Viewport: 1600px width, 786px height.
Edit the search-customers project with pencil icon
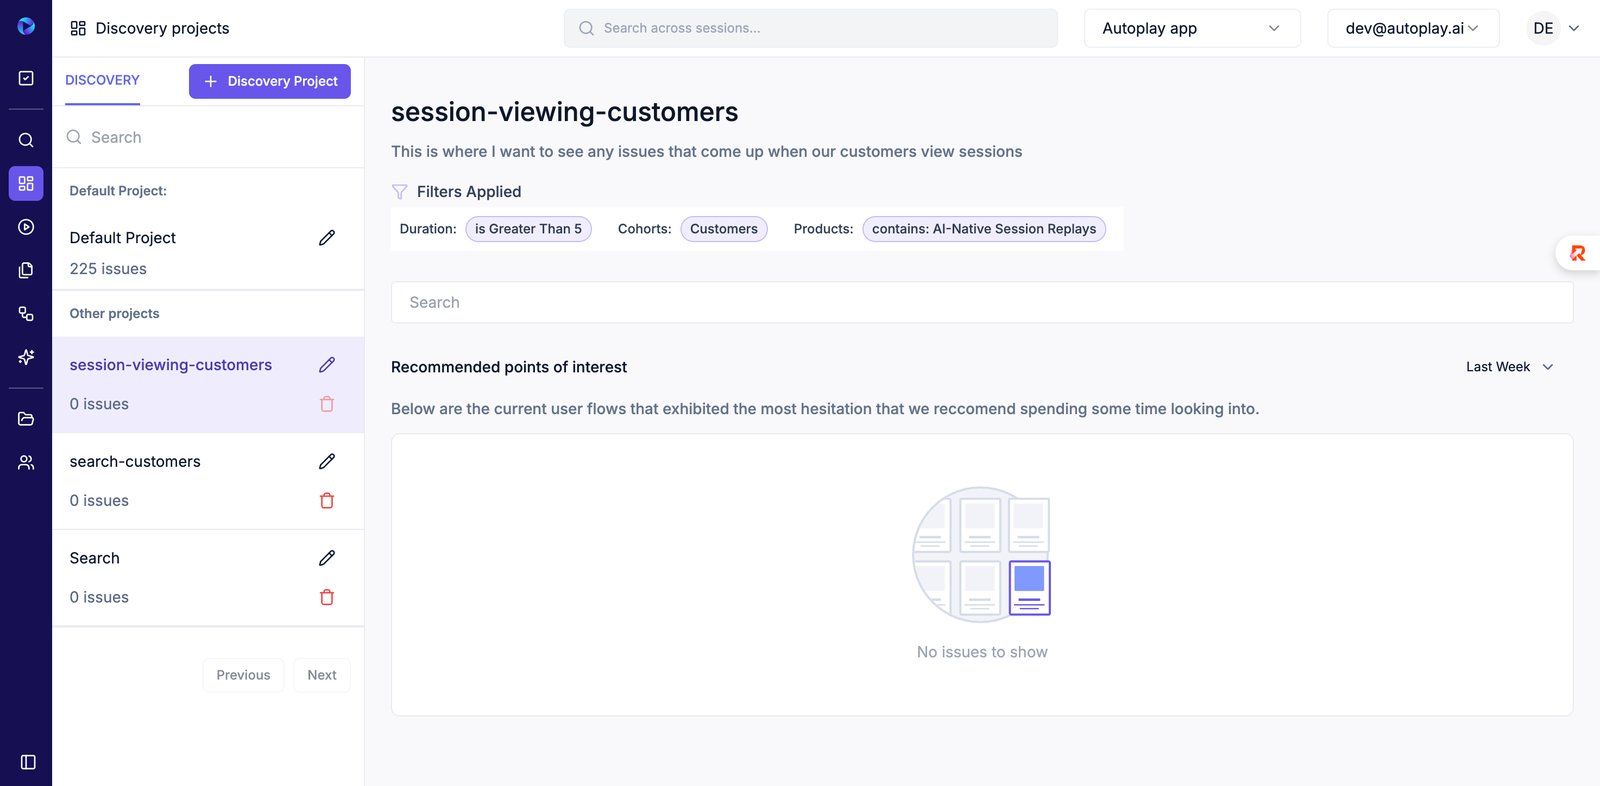coord(327,461)
